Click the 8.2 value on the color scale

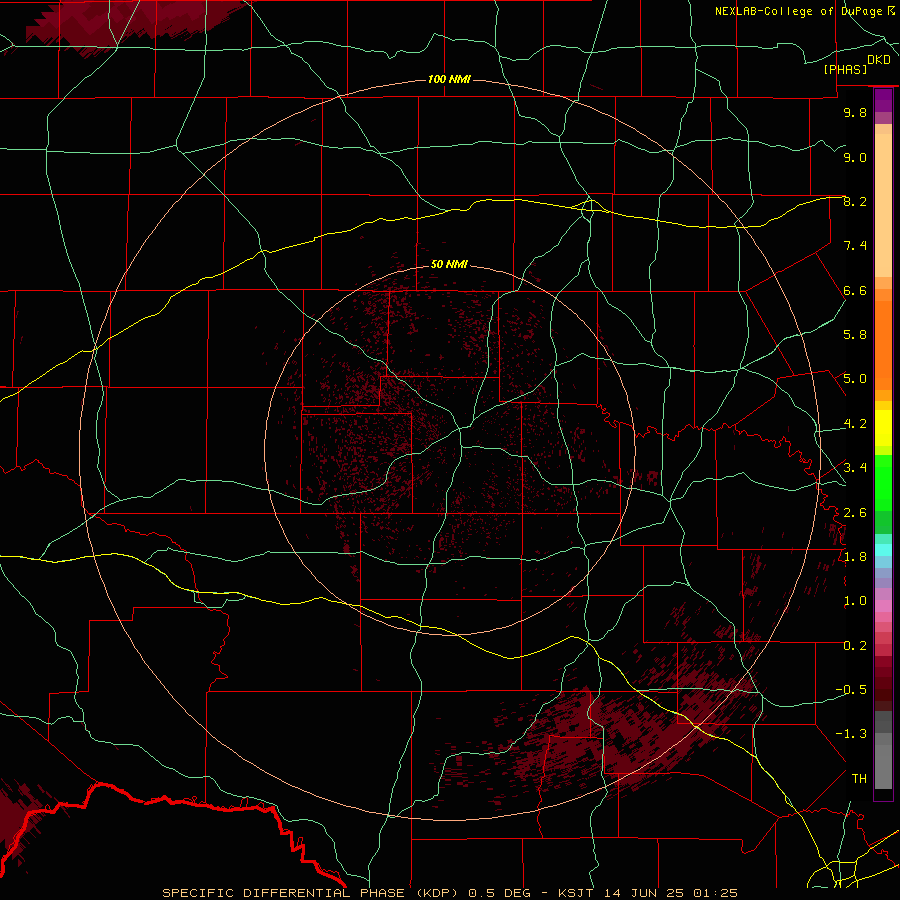click(855, 201)
